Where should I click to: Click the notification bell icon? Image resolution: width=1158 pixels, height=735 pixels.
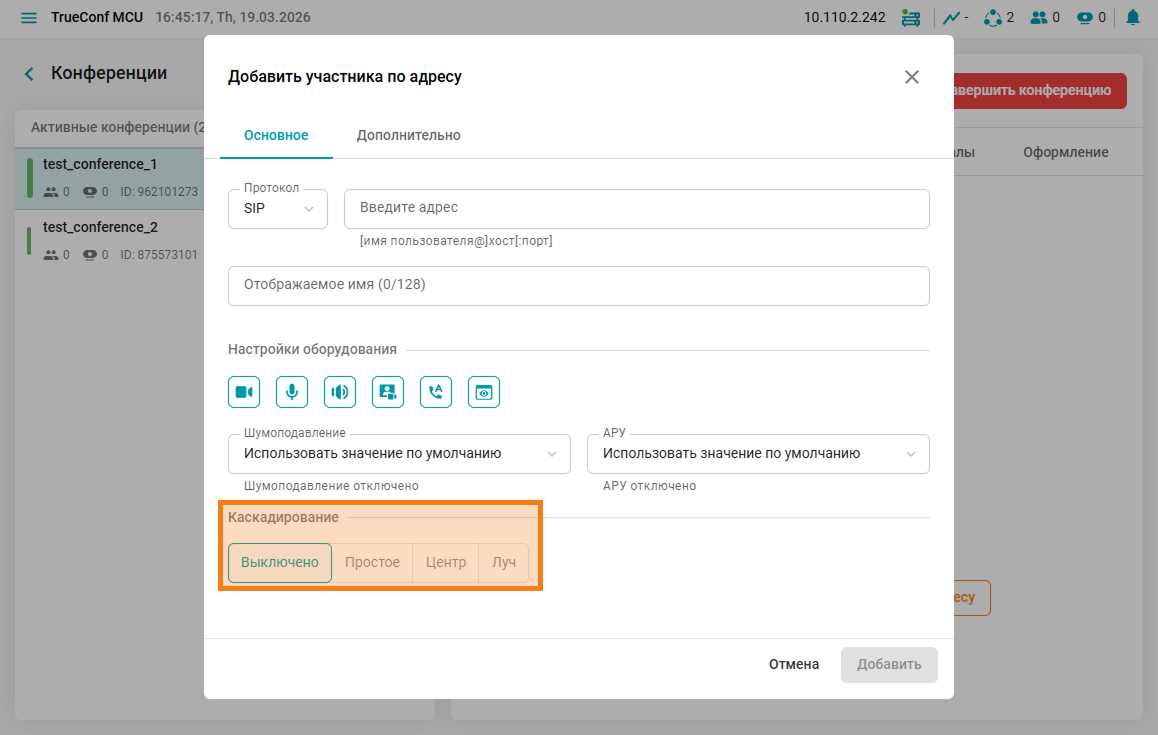(x=1133, y=17)
